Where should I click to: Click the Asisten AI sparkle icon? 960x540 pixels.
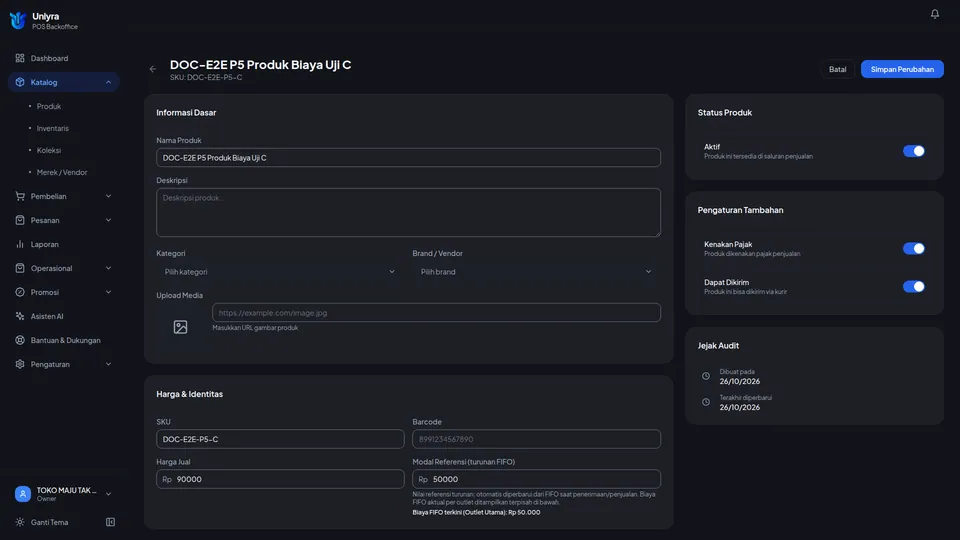coord(20,316)
